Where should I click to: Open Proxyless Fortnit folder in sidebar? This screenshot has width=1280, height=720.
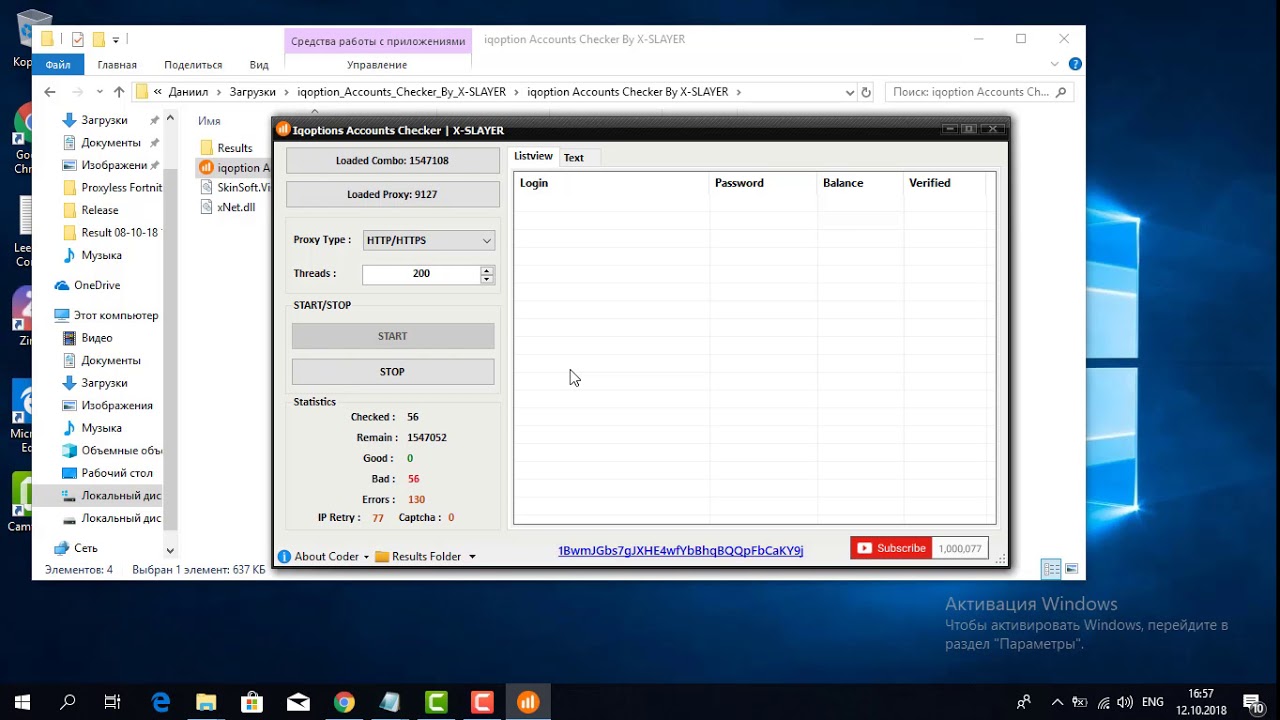point(121,188)
